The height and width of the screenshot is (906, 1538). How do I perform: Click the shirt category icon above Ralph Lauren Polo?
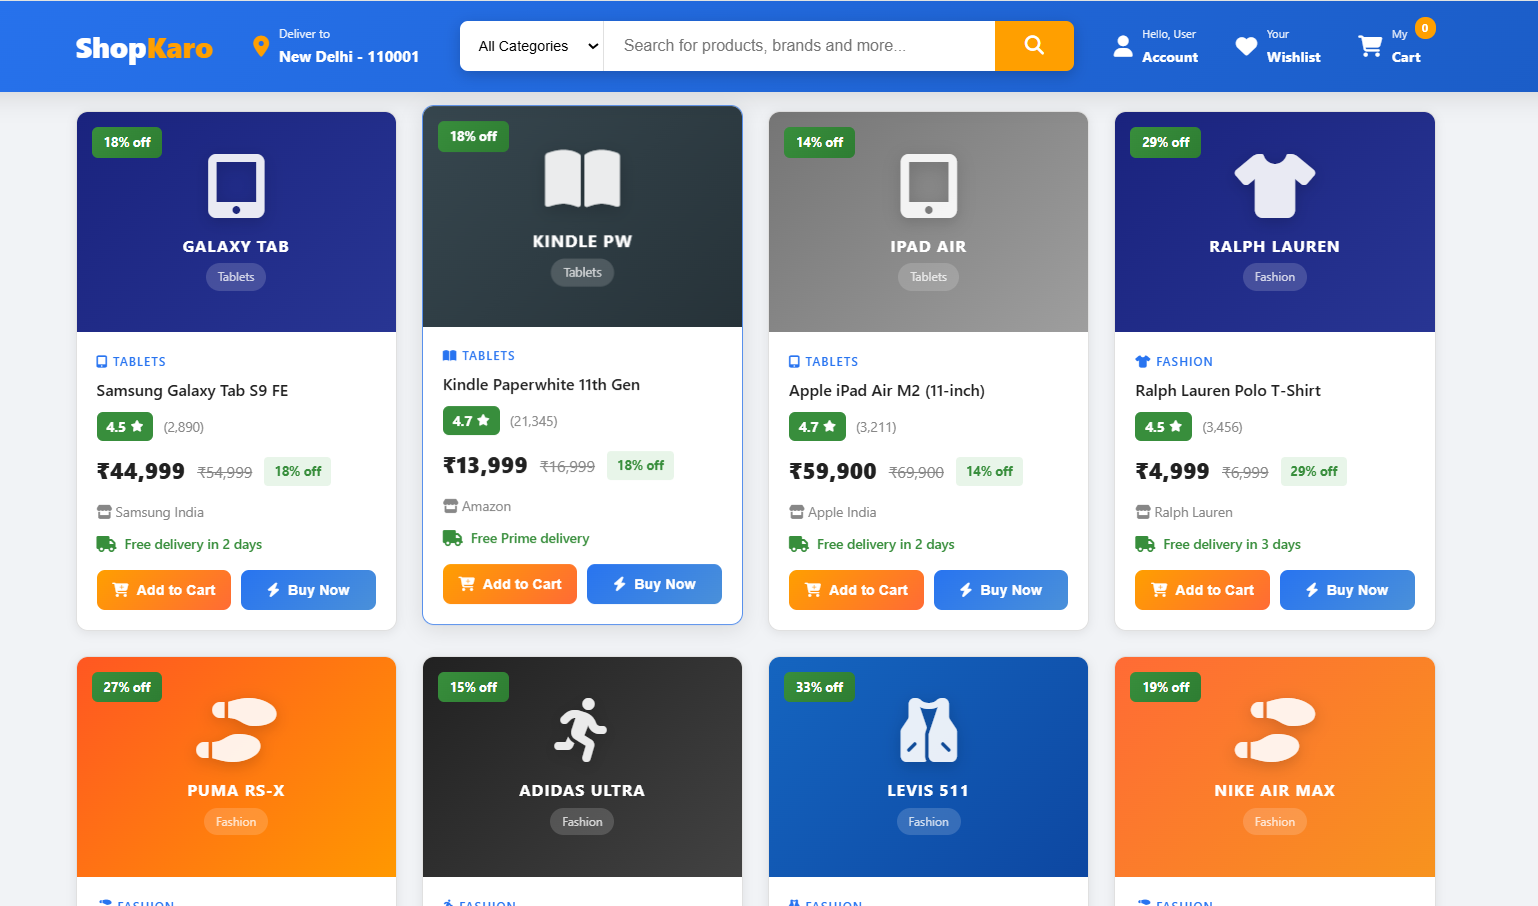click(x=1143, y=362)
